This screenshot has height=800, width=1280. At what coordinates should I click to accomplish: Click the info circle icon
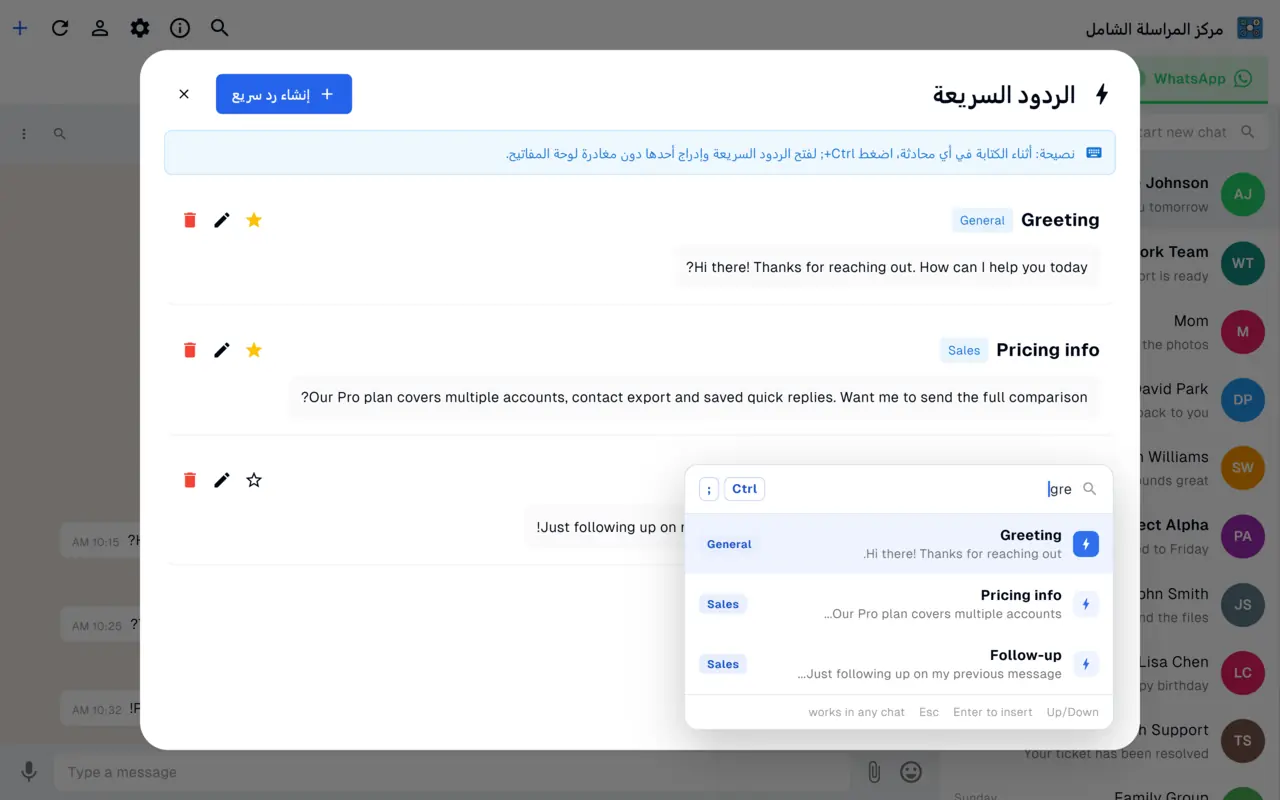[180, 28]
